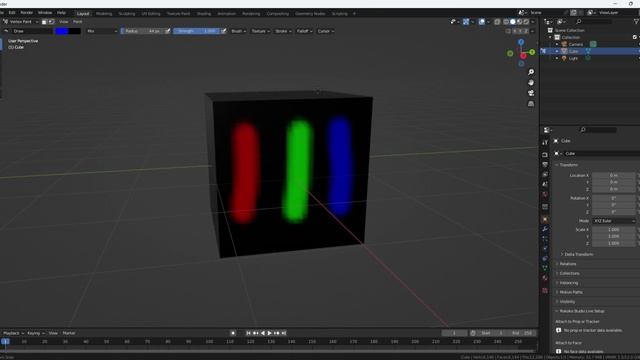Select wireframe viewport shading mode
The image size is (640, 360).
tap(506, 22)
